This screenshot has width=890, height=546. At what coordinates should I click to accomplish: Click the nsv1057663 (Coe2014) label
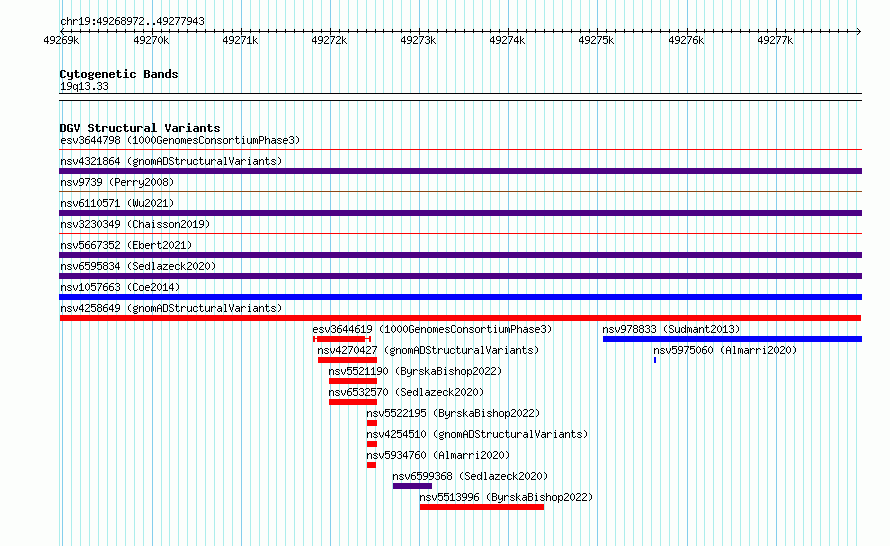point(120,287)
